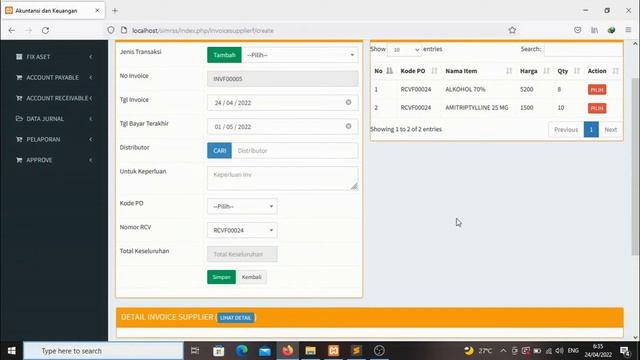Sort table by No column

coord(383,71)
